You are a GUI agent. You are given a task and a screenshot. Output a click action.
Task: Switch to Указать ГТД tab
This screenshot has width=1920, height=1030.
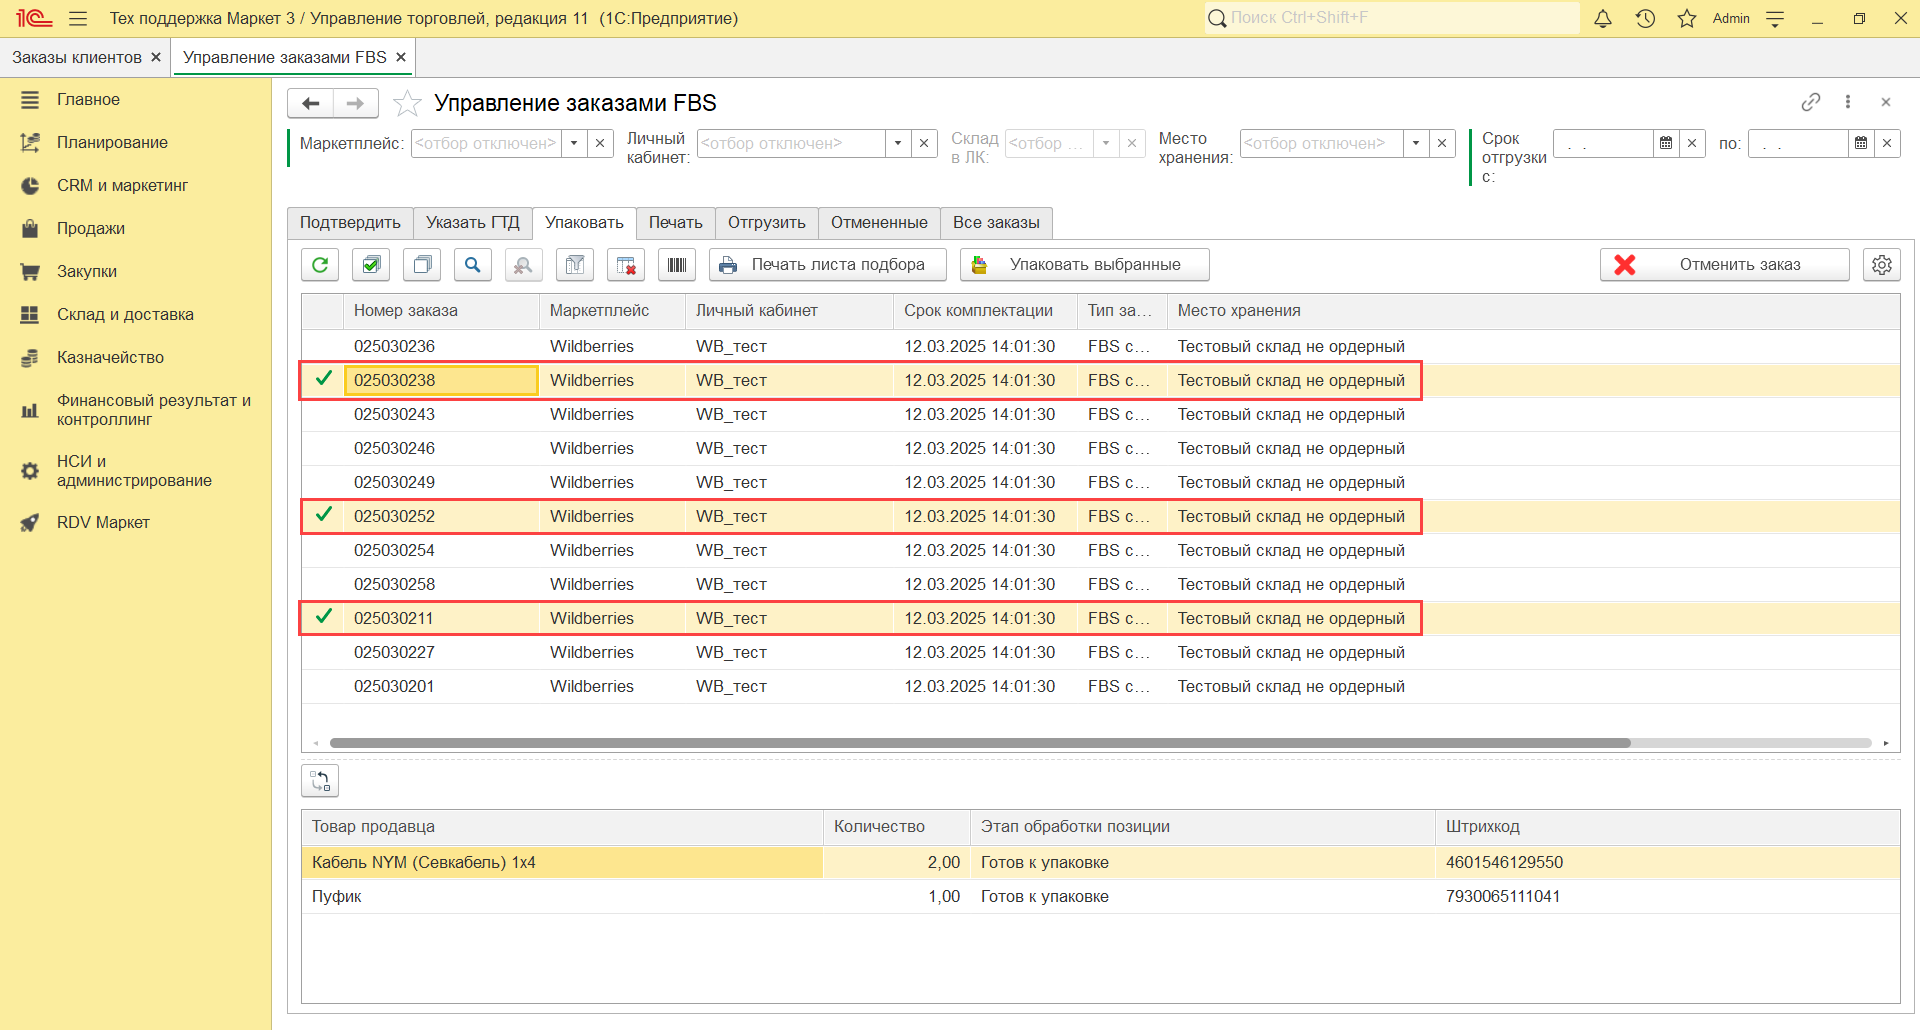pos(473,222)
